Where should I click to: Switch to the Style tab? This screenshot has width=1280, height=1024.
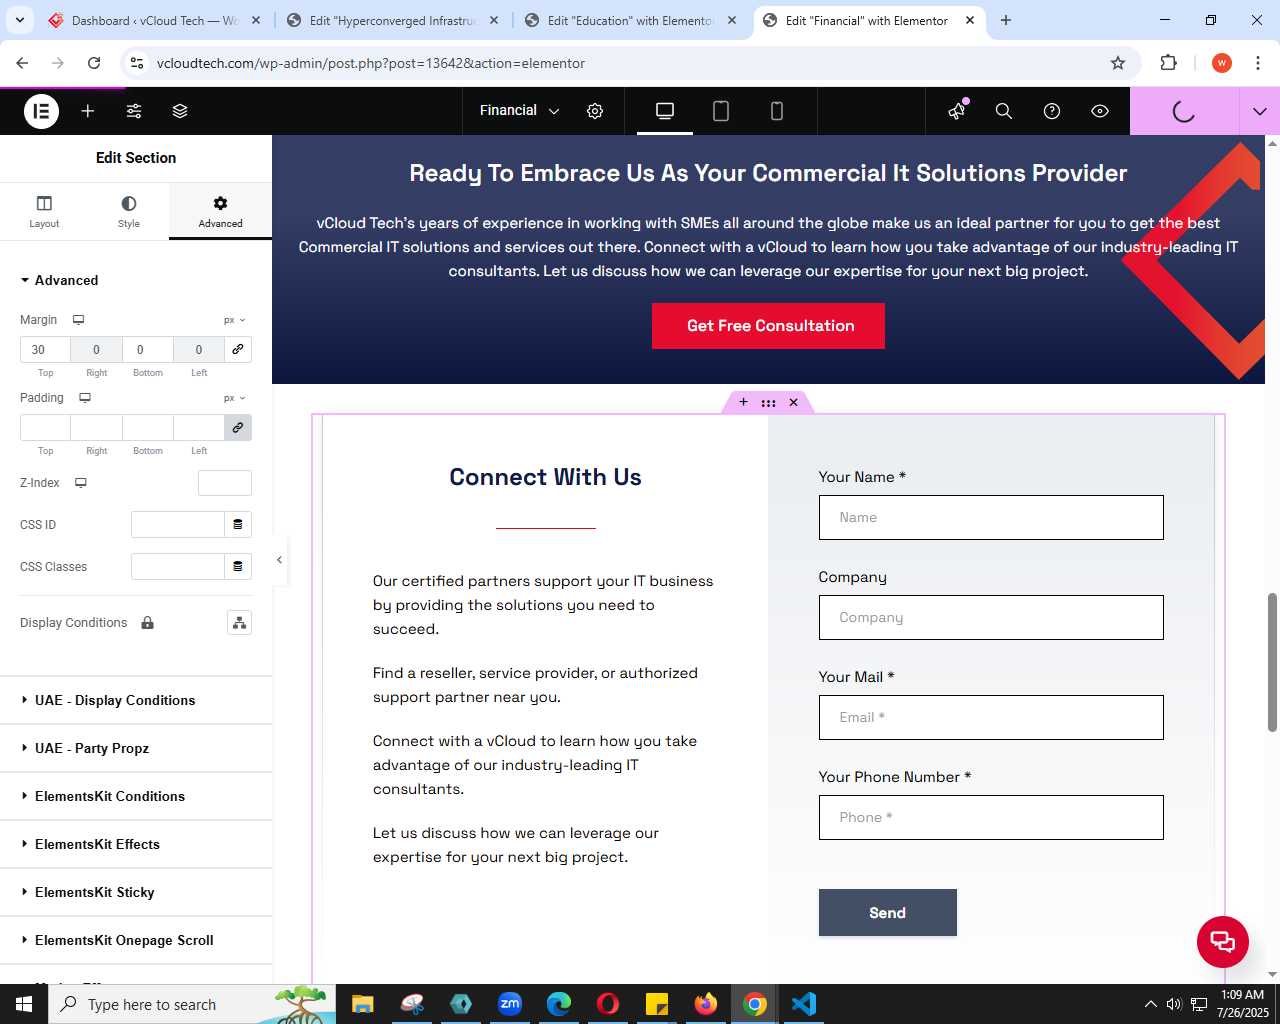tap(129, 211)
